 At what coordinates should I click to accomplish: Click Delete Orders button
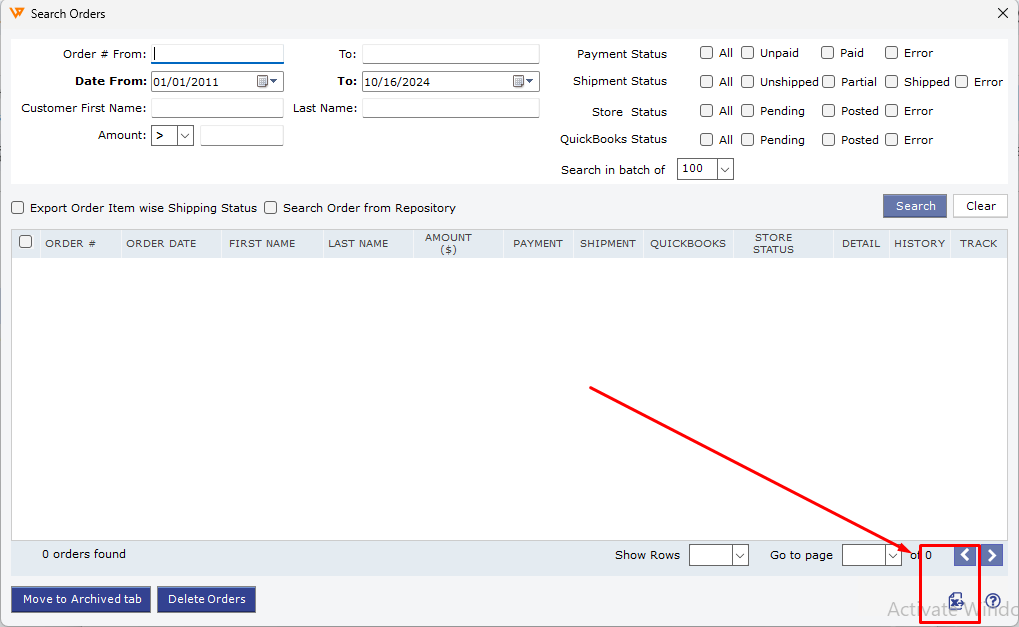point(207,599)
